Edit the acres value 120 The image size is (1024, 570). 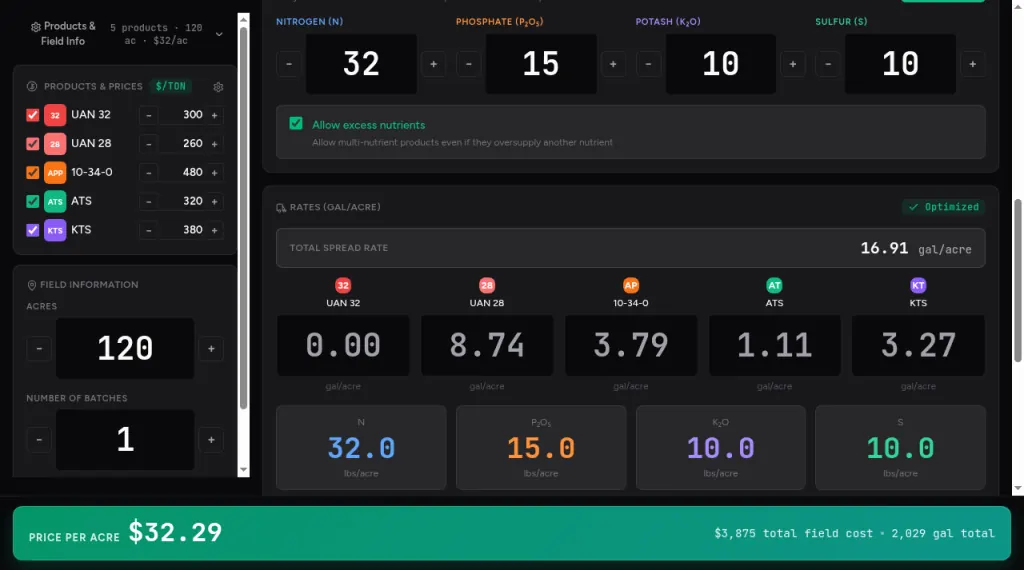tap(125, 348)
